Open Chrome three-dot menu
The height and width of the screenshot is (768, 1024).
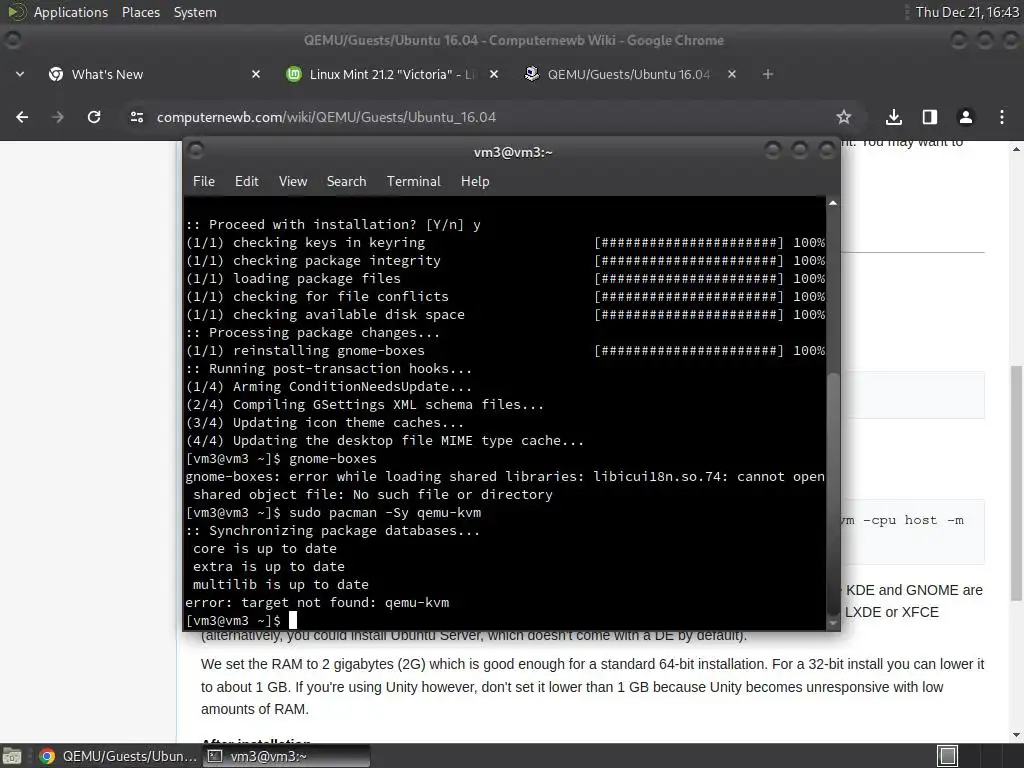1002,117
